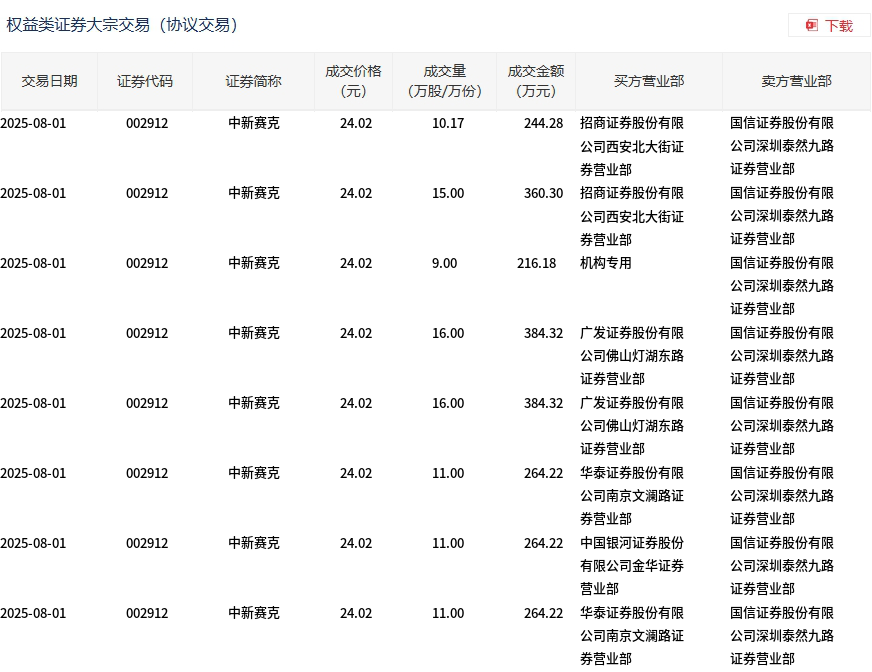Click 国信证券 seller in the 金华证券 row

pyautogui.click(x=782, y=566)
